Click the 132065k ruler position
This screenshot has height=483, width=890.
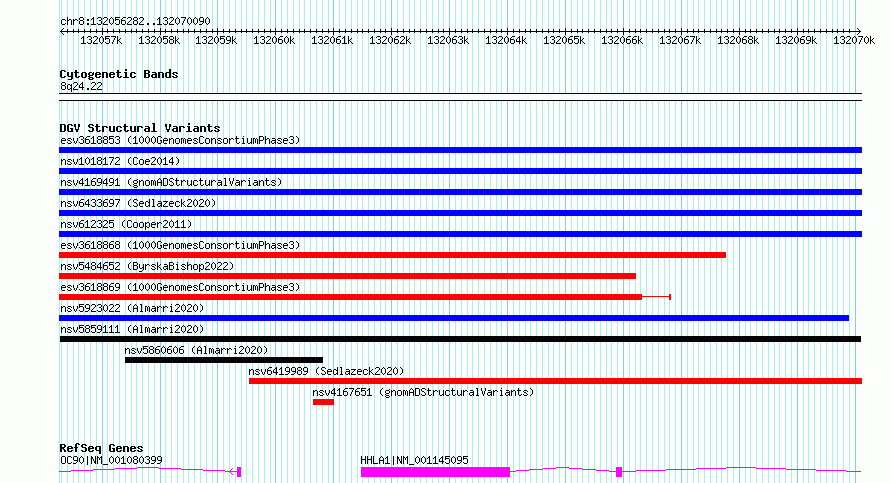click(564, 40)
